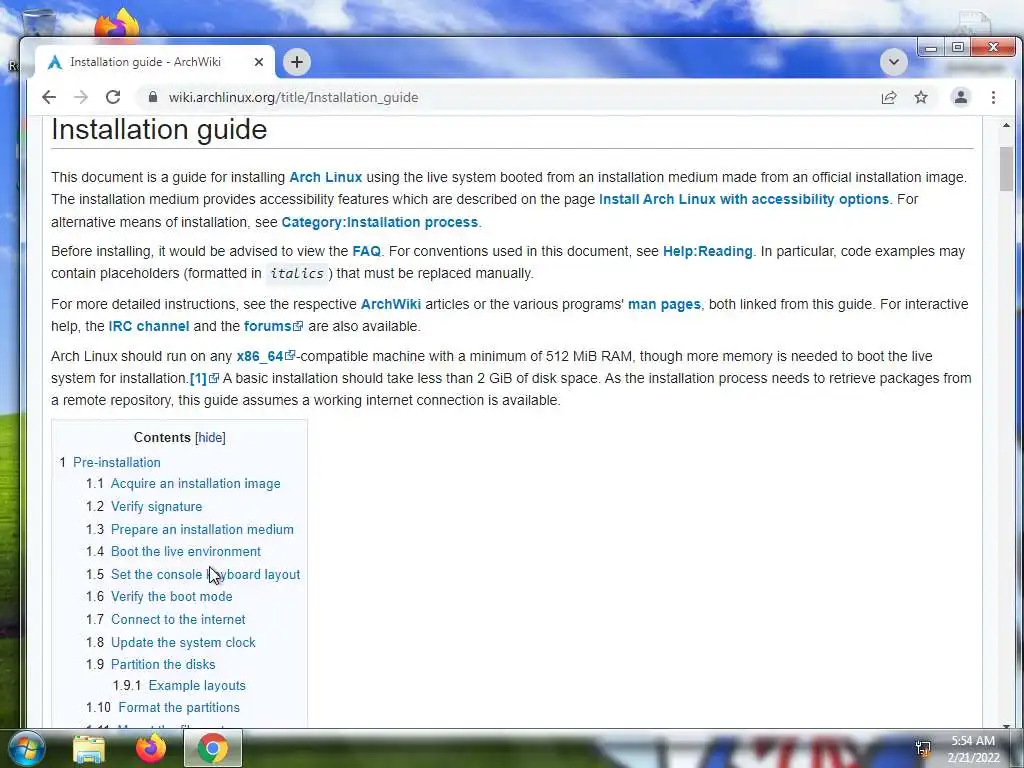Expand the tab search dropdown arrow
This screenshot has width=1024, height=768.
coord(894,62)
